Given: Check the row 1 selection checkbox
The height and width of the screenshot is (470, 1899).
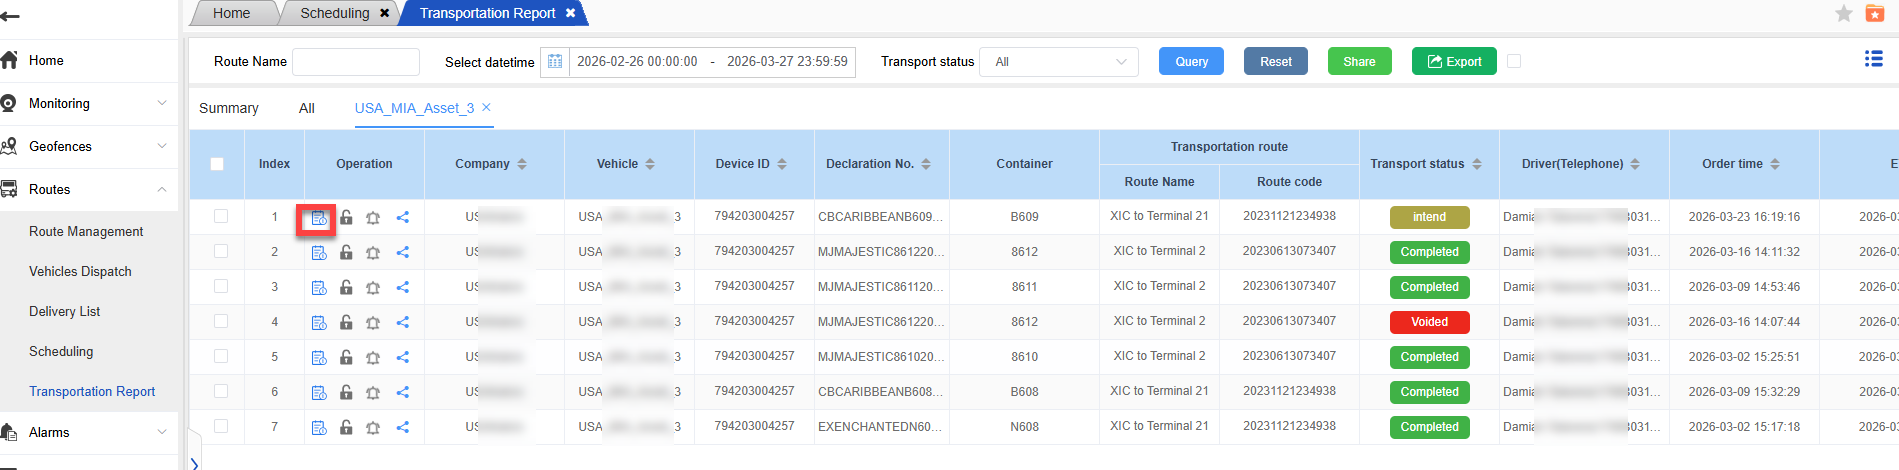Looking at the screenshot, I should click(221, 216).
